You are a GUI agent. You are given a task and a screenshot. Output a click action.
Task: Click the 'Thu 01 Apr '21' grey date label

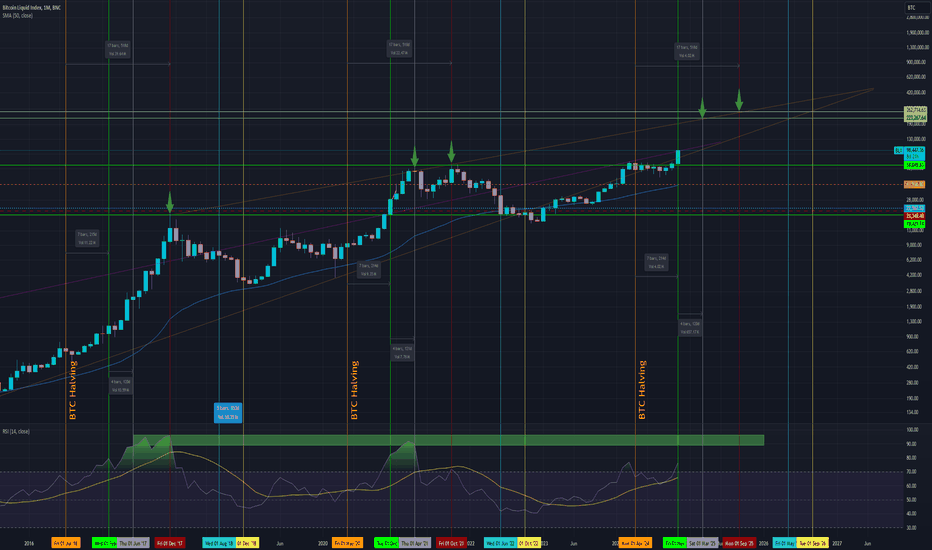click(x=415, y=543)
